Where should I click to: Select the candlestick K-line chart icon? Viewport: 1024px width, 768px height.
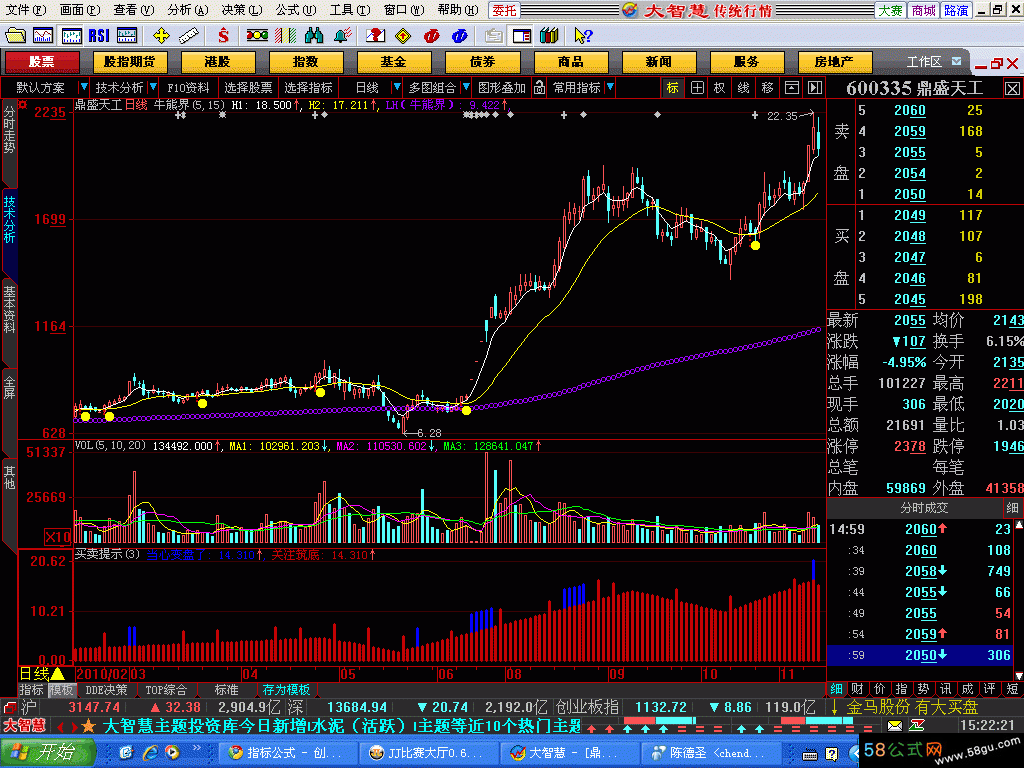coord(71,35)
